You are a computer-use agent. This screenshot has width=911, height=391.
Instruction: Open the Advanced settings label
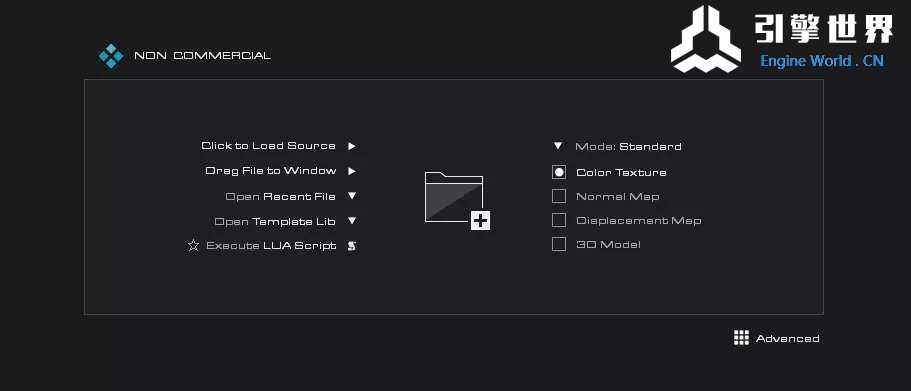pos(787,338)
